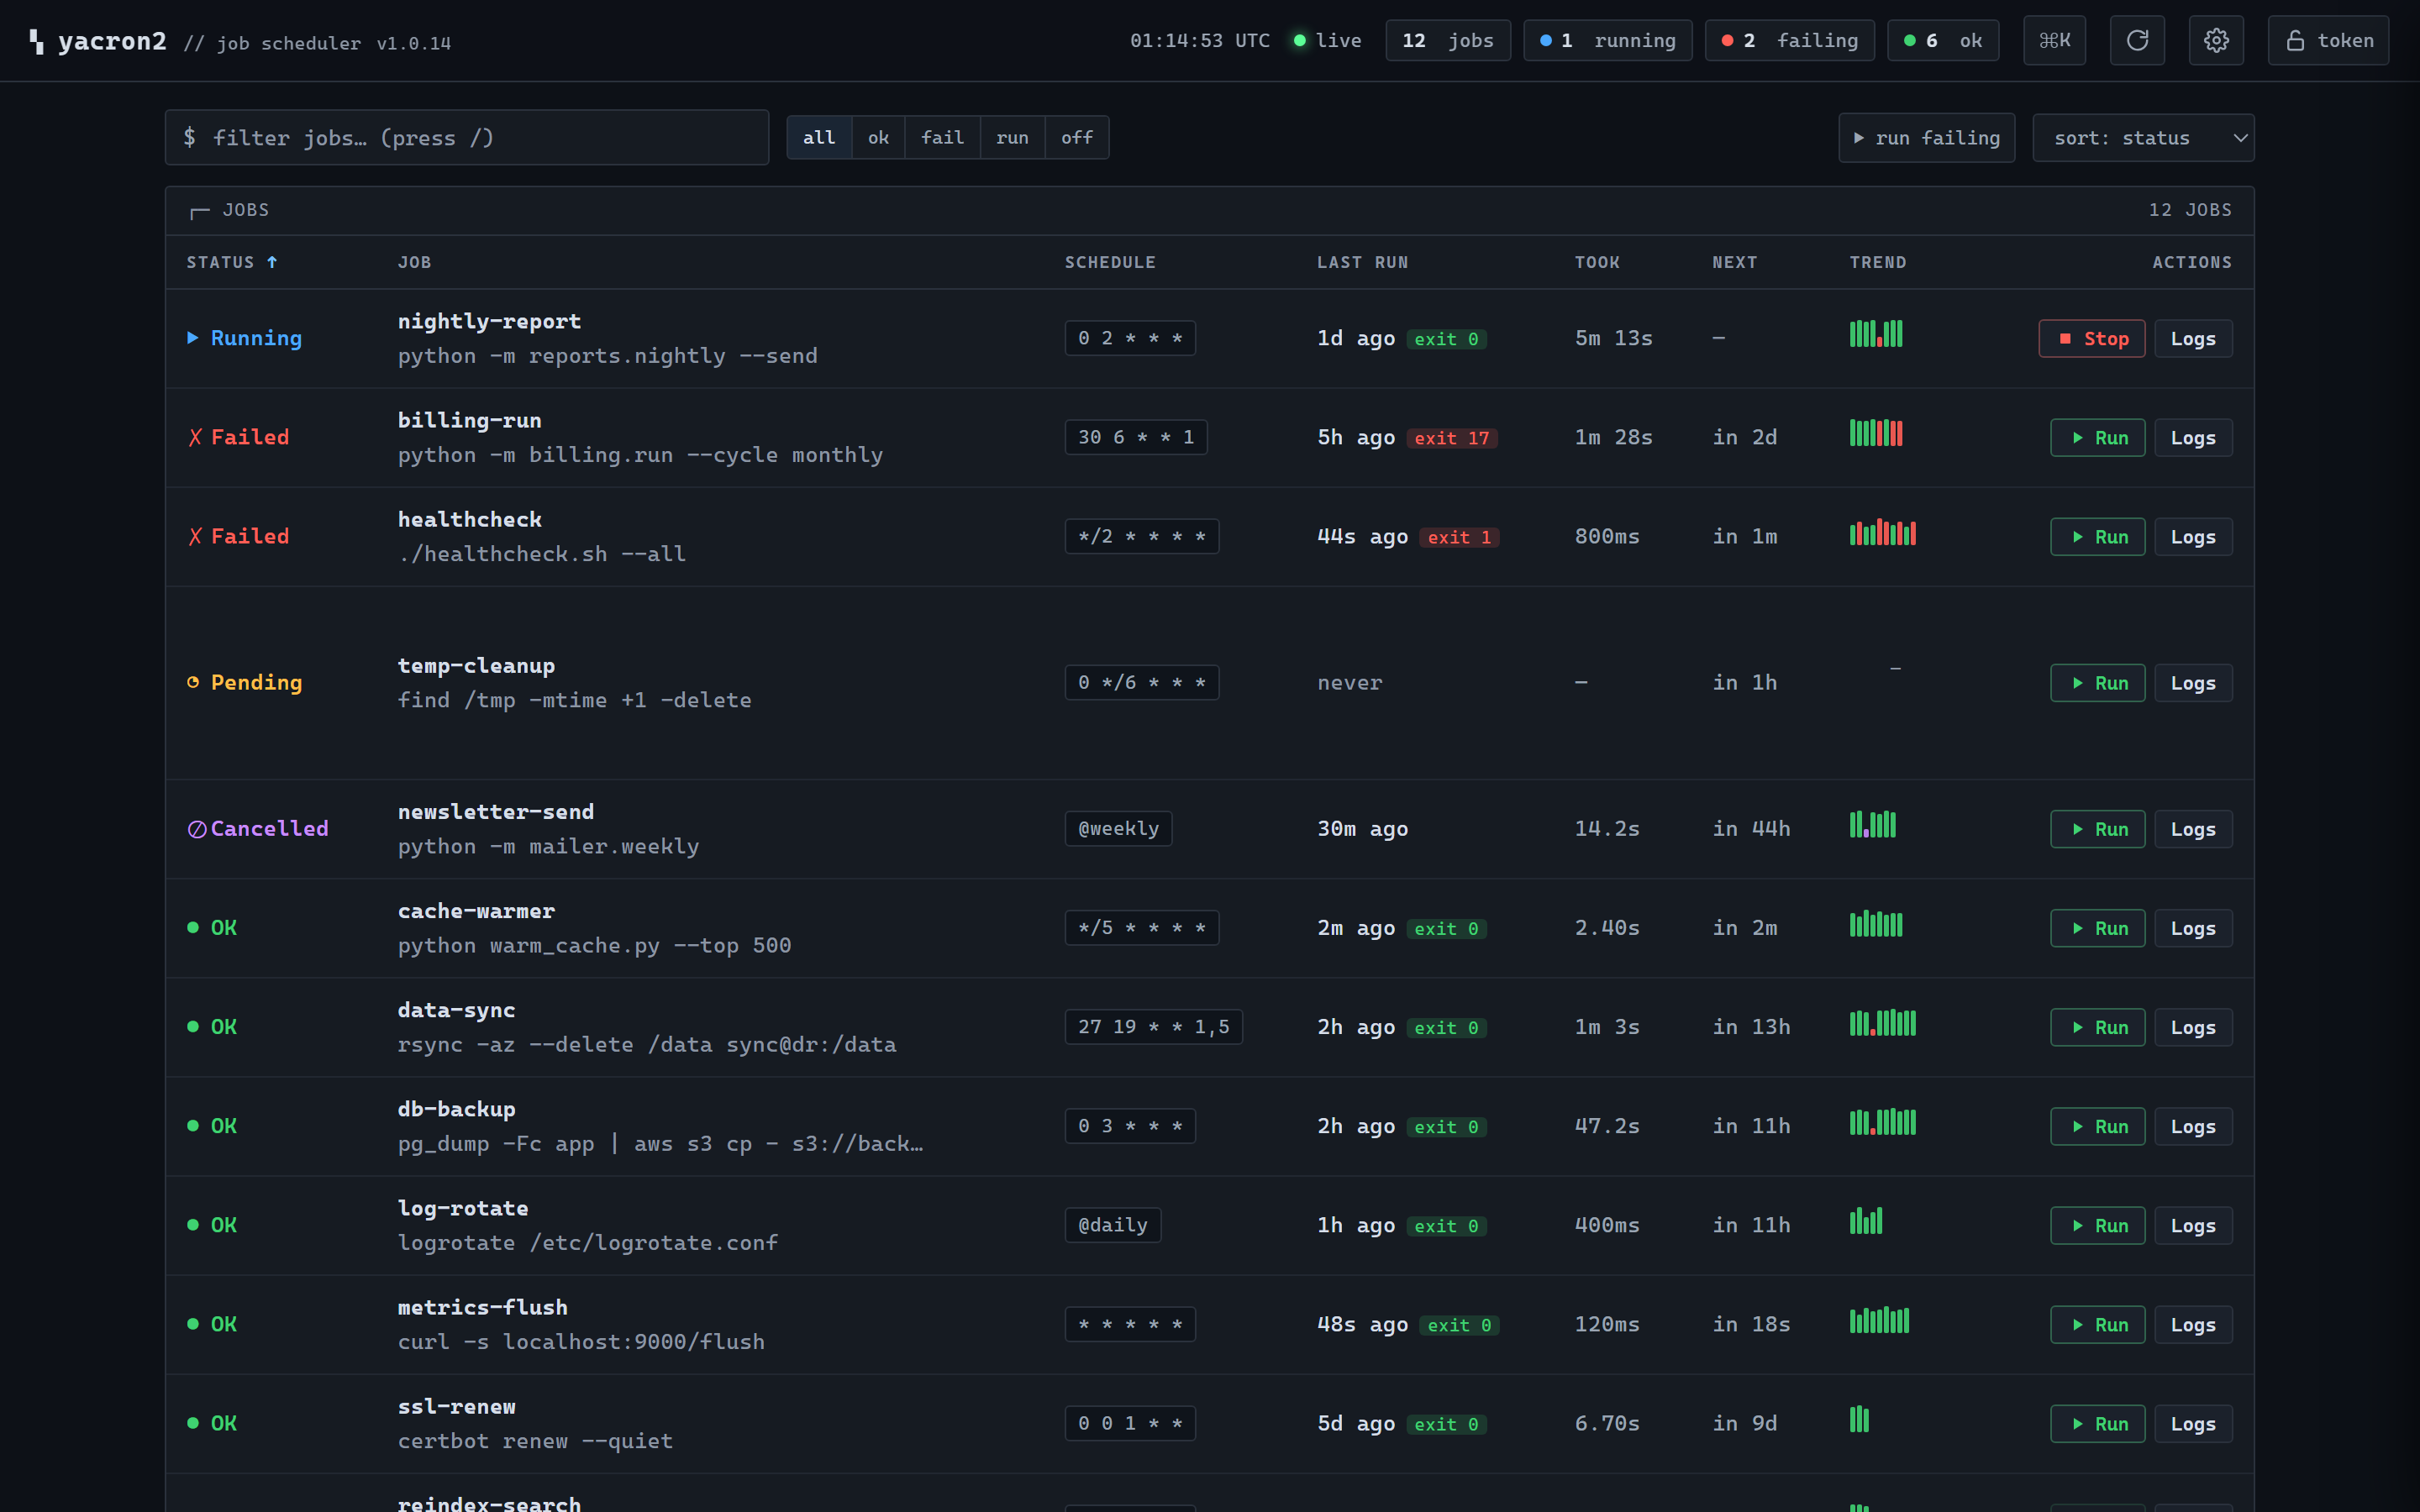Click the '30 6 * * 1' schedule chip

point(1135,437)
